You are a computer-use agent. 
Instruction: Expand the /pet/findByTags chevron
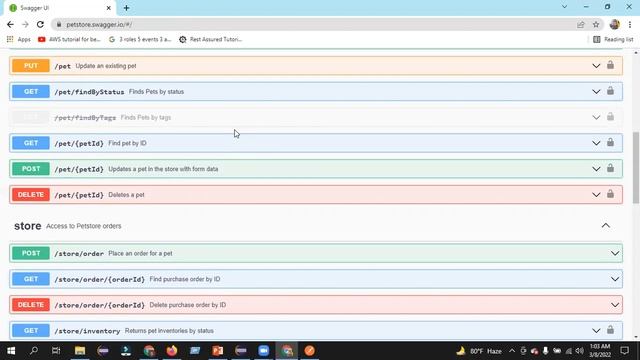tap(596, 118)
